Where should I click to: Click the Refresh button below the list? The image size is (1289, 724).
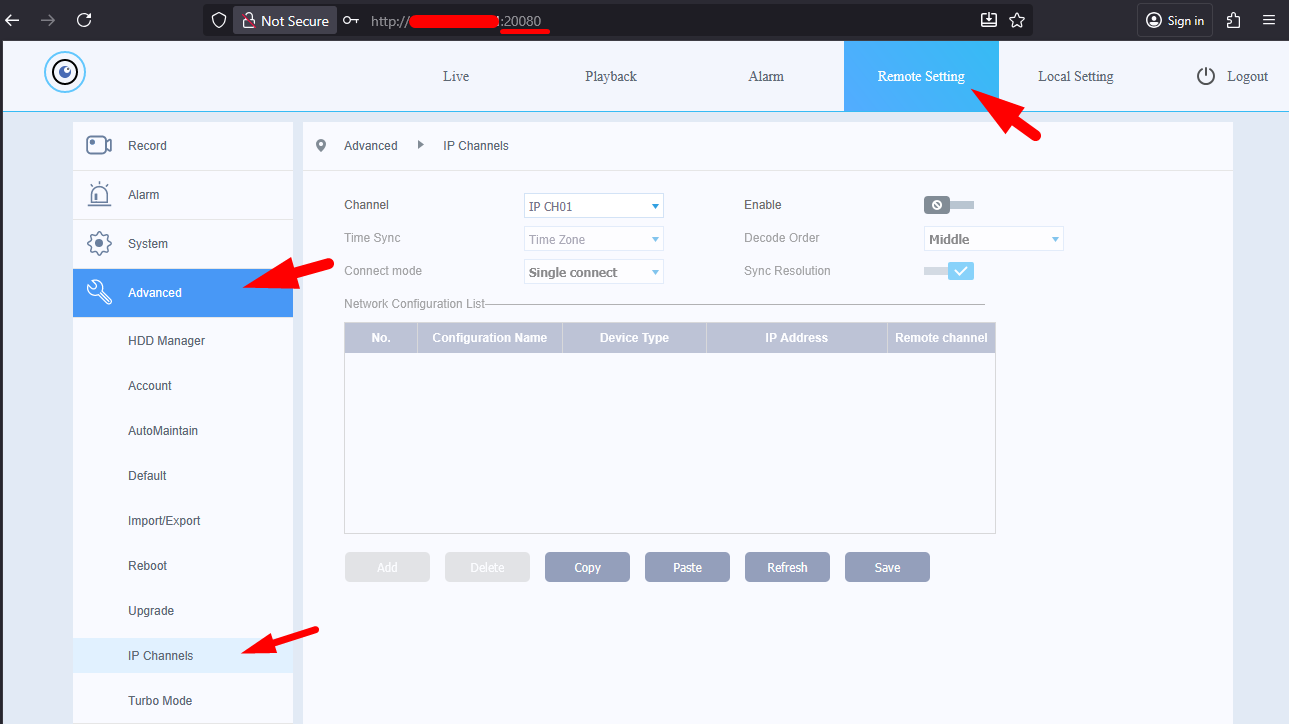coord(787,567)
